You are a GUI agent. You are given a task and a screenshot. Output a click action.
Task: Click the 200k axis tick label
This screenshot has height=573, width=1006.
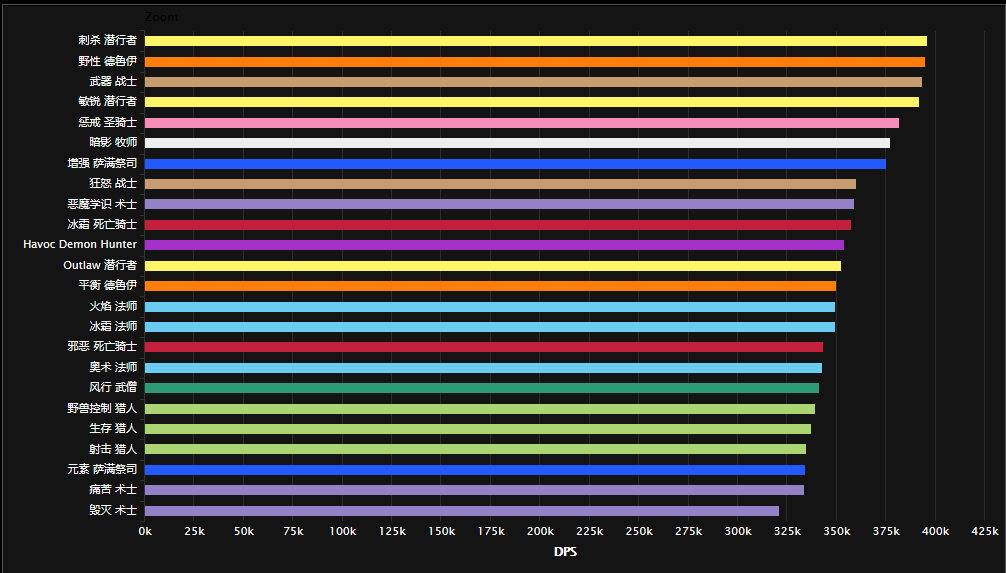540,531
